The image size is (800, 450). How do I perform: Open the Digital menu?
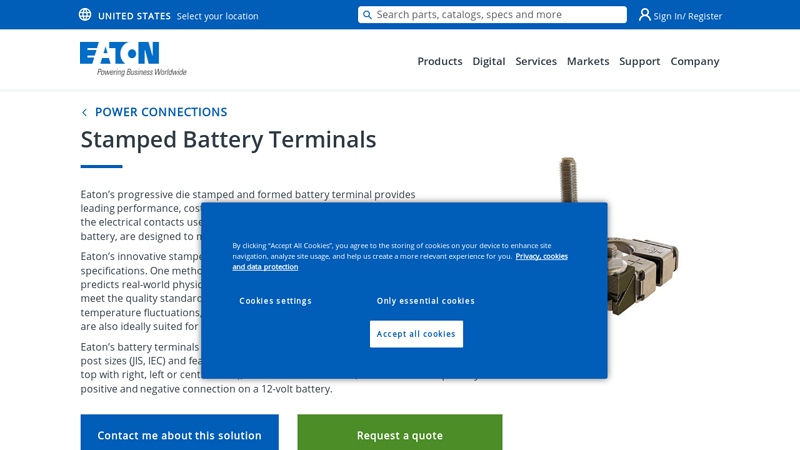489,61
